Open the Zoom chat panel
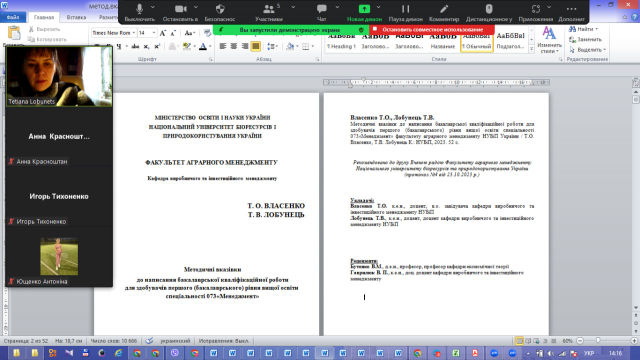This screenshot has height=360, width=640. tap(322, 12)
